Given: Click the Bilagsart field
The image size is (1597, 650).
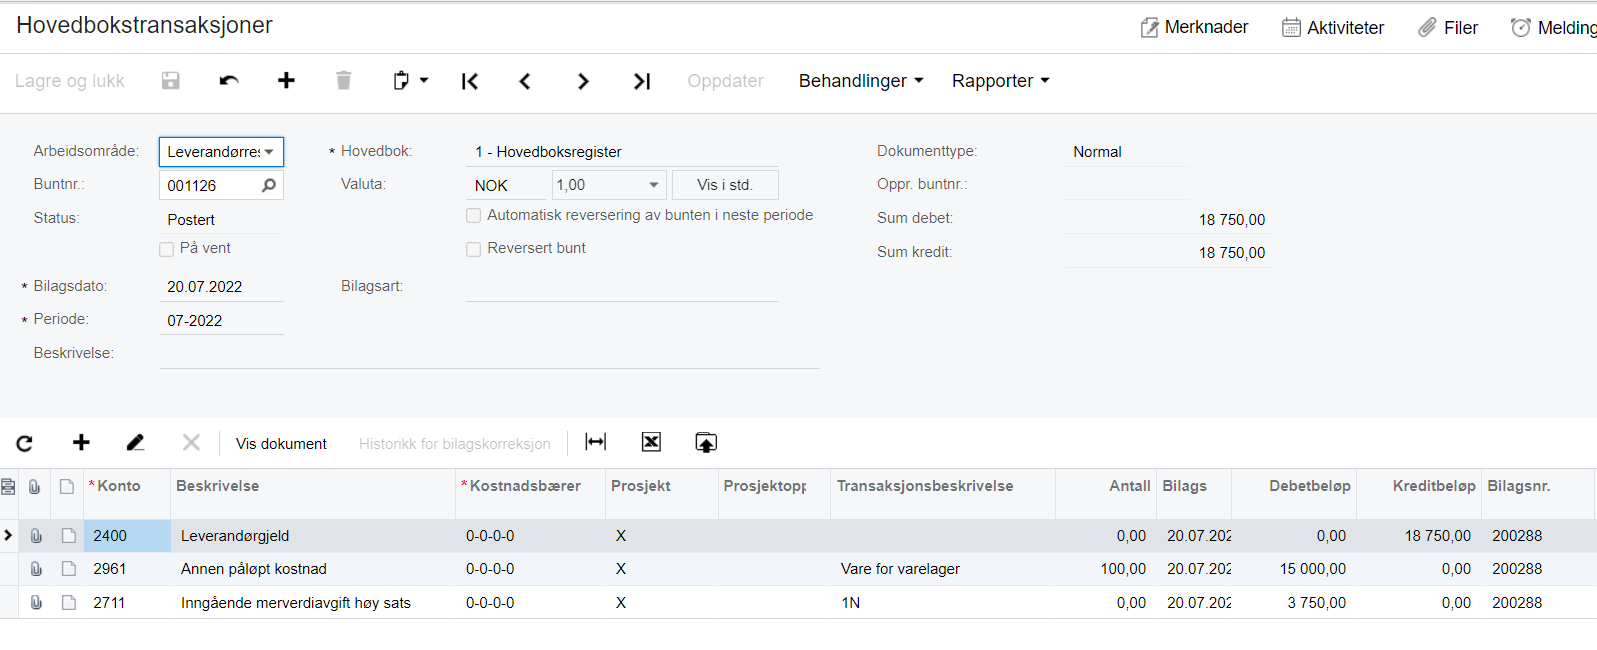Looking at the screenshot, I should 622,287.
